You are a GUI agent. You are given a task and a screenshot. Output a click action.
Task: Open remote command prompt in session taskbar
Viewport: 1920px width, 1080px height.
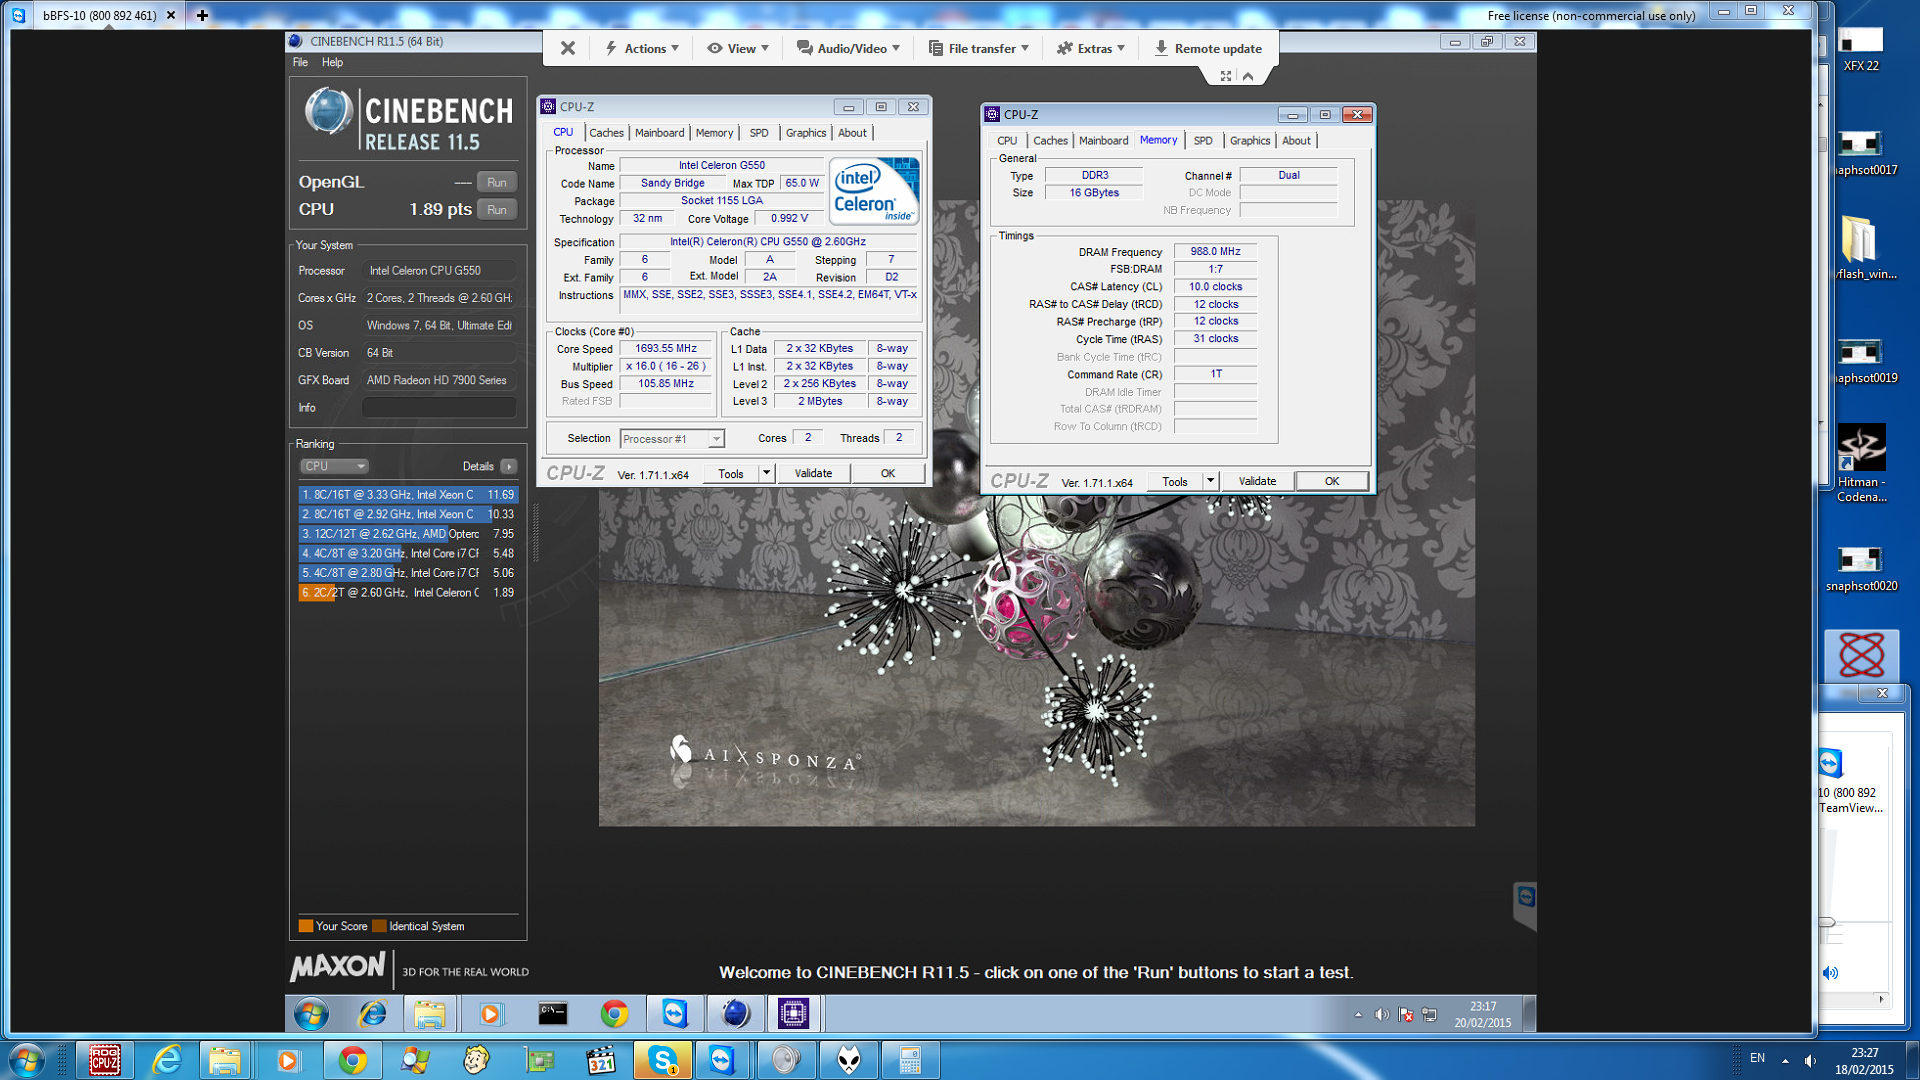[553, 1013]
